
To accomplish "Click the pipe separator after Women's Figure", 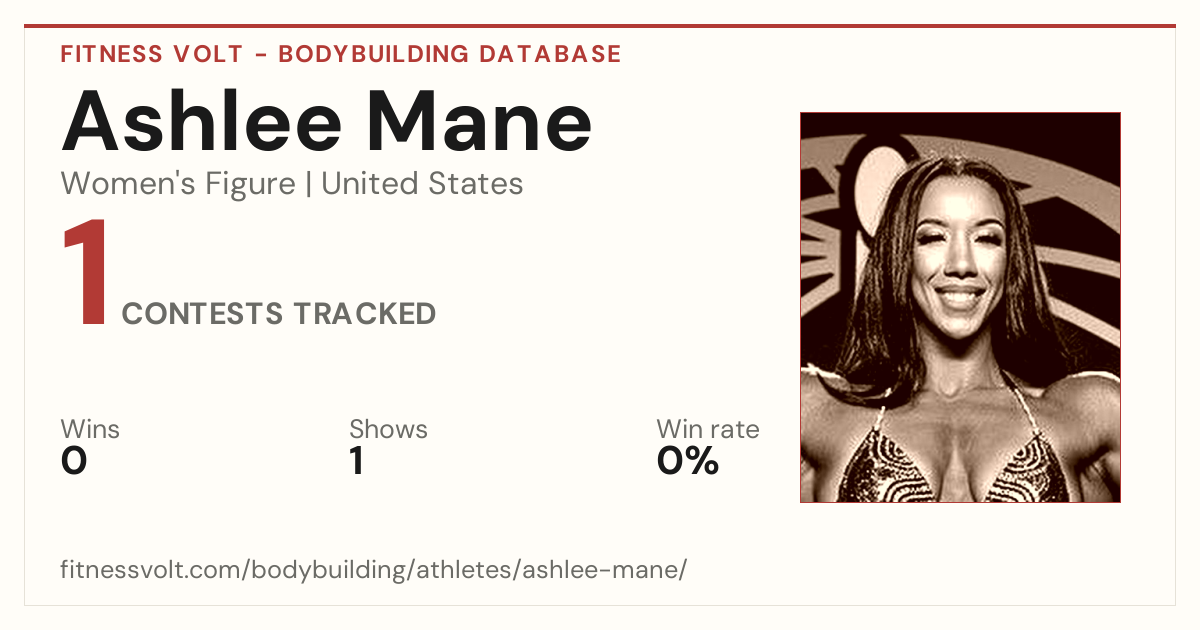I will tap(308, 184).
